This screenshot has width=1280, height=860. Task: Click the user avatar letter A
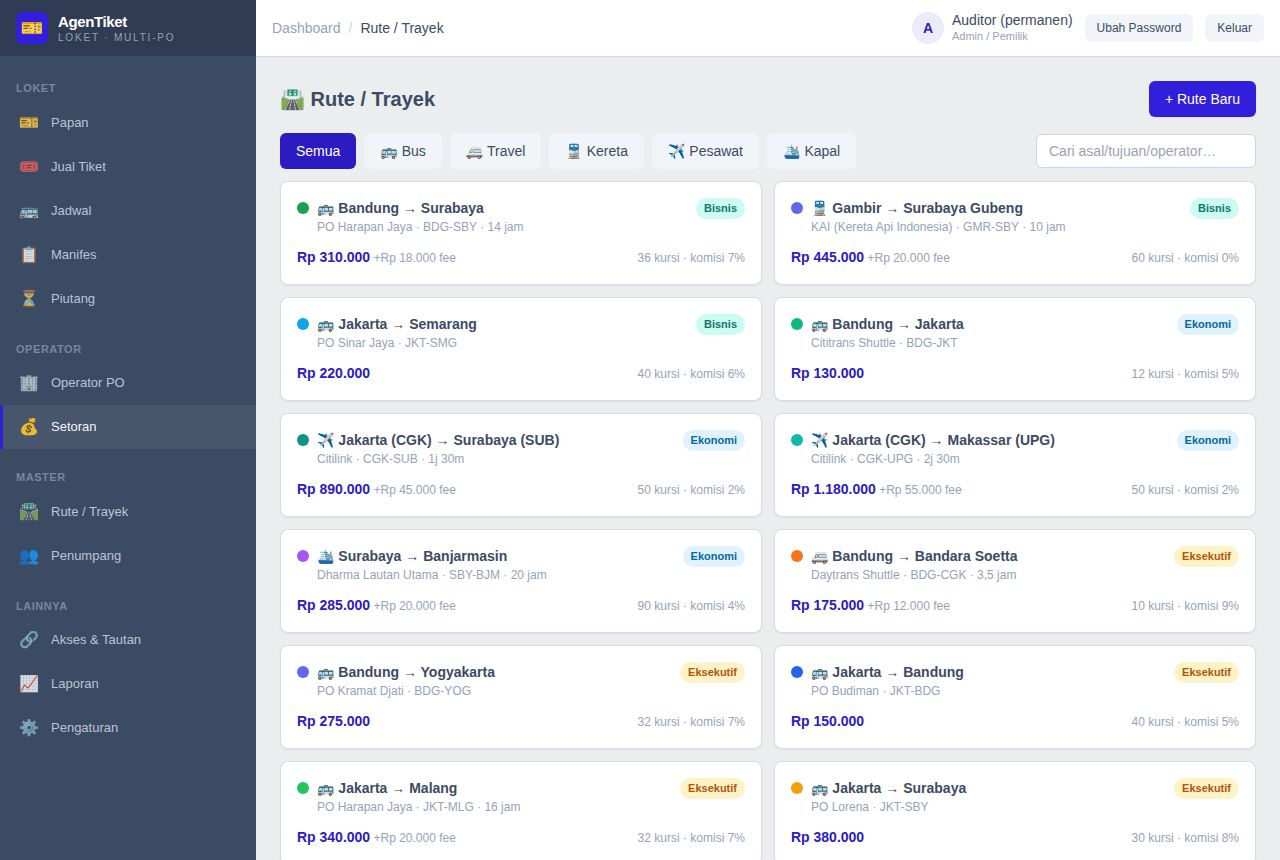[x=928, y=28]
